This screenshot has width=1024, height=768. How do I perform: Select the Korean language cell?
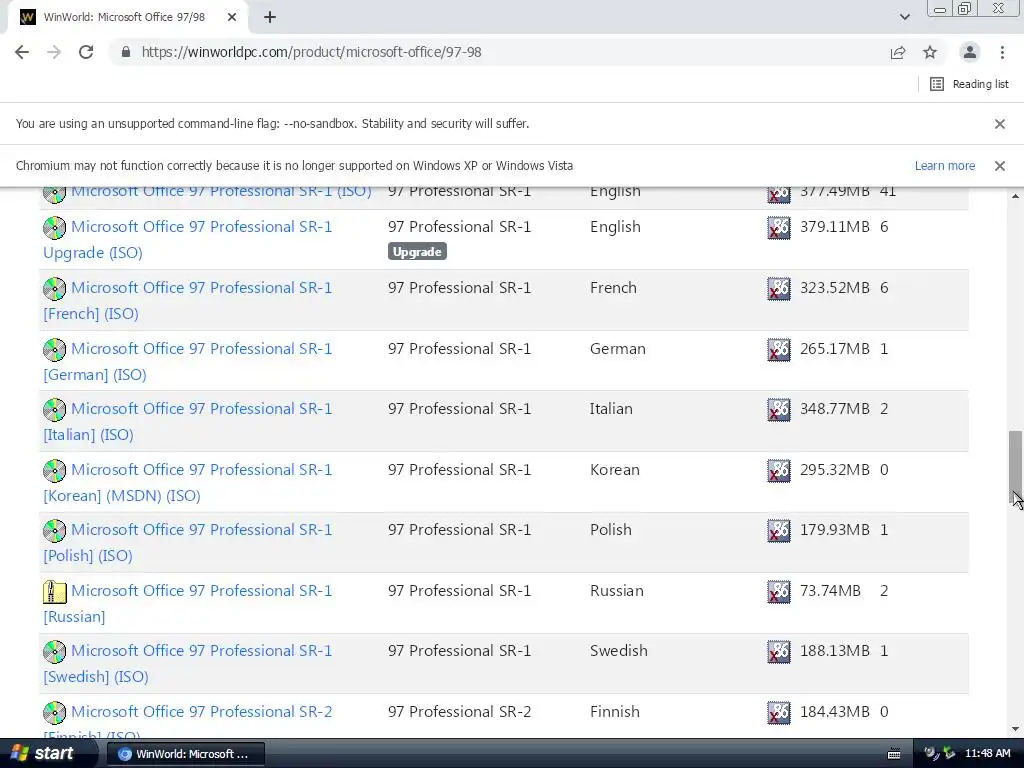[615, 470]
